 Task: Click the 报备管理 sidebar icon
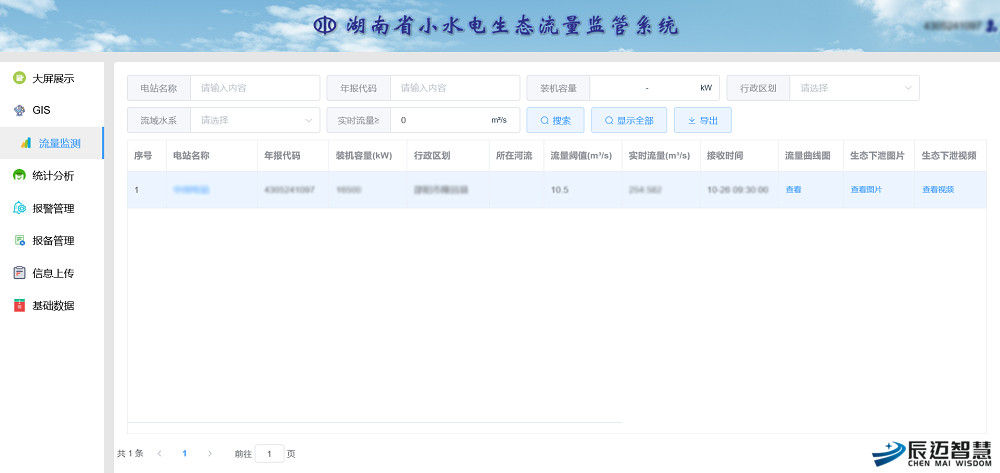click(19, 241)
